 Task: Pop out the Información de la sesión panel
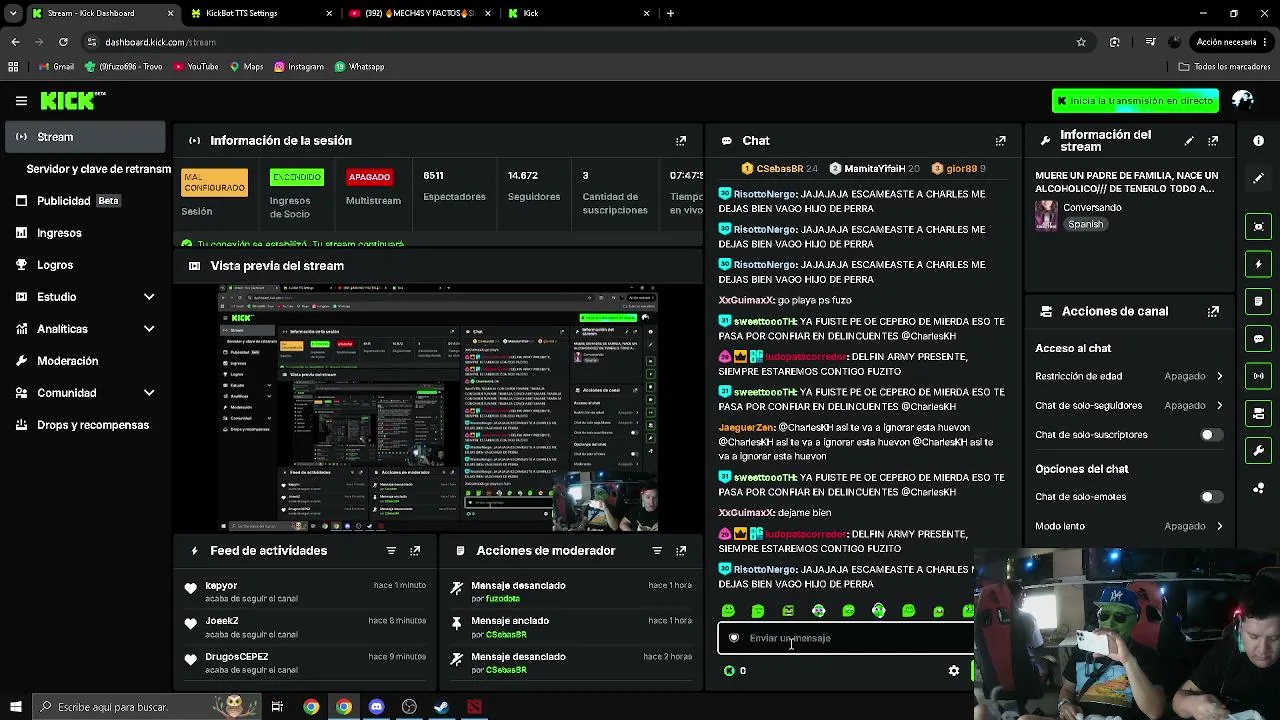(x=681, y=141)
